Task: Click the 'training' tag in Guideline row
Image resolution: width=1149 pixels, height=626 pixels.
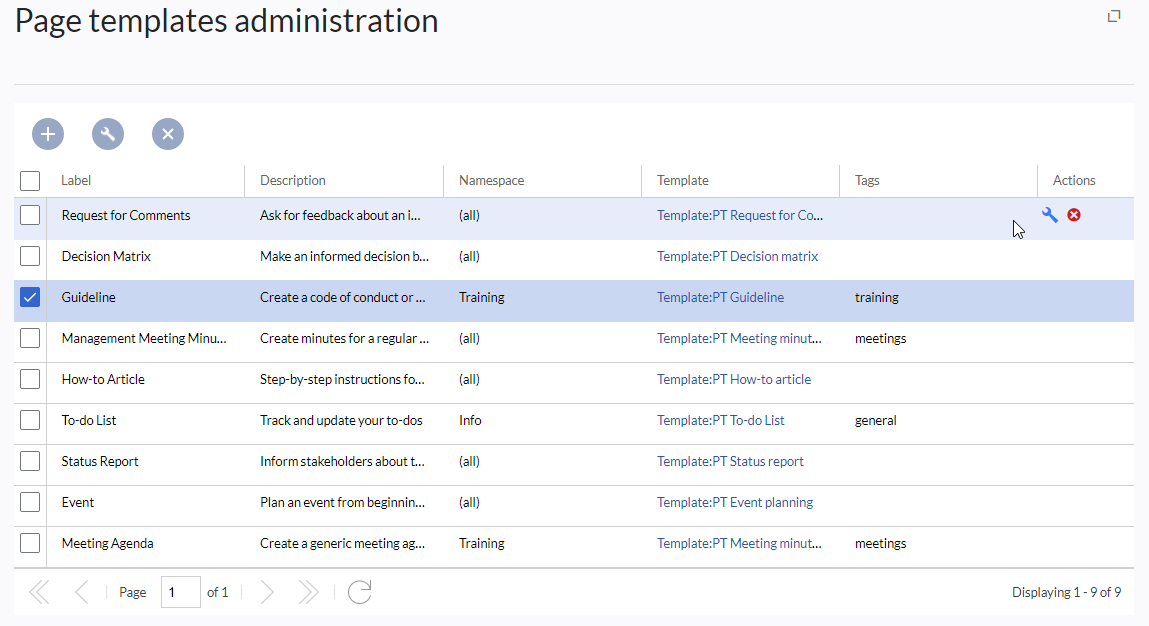Action: (x=876, y=297)
